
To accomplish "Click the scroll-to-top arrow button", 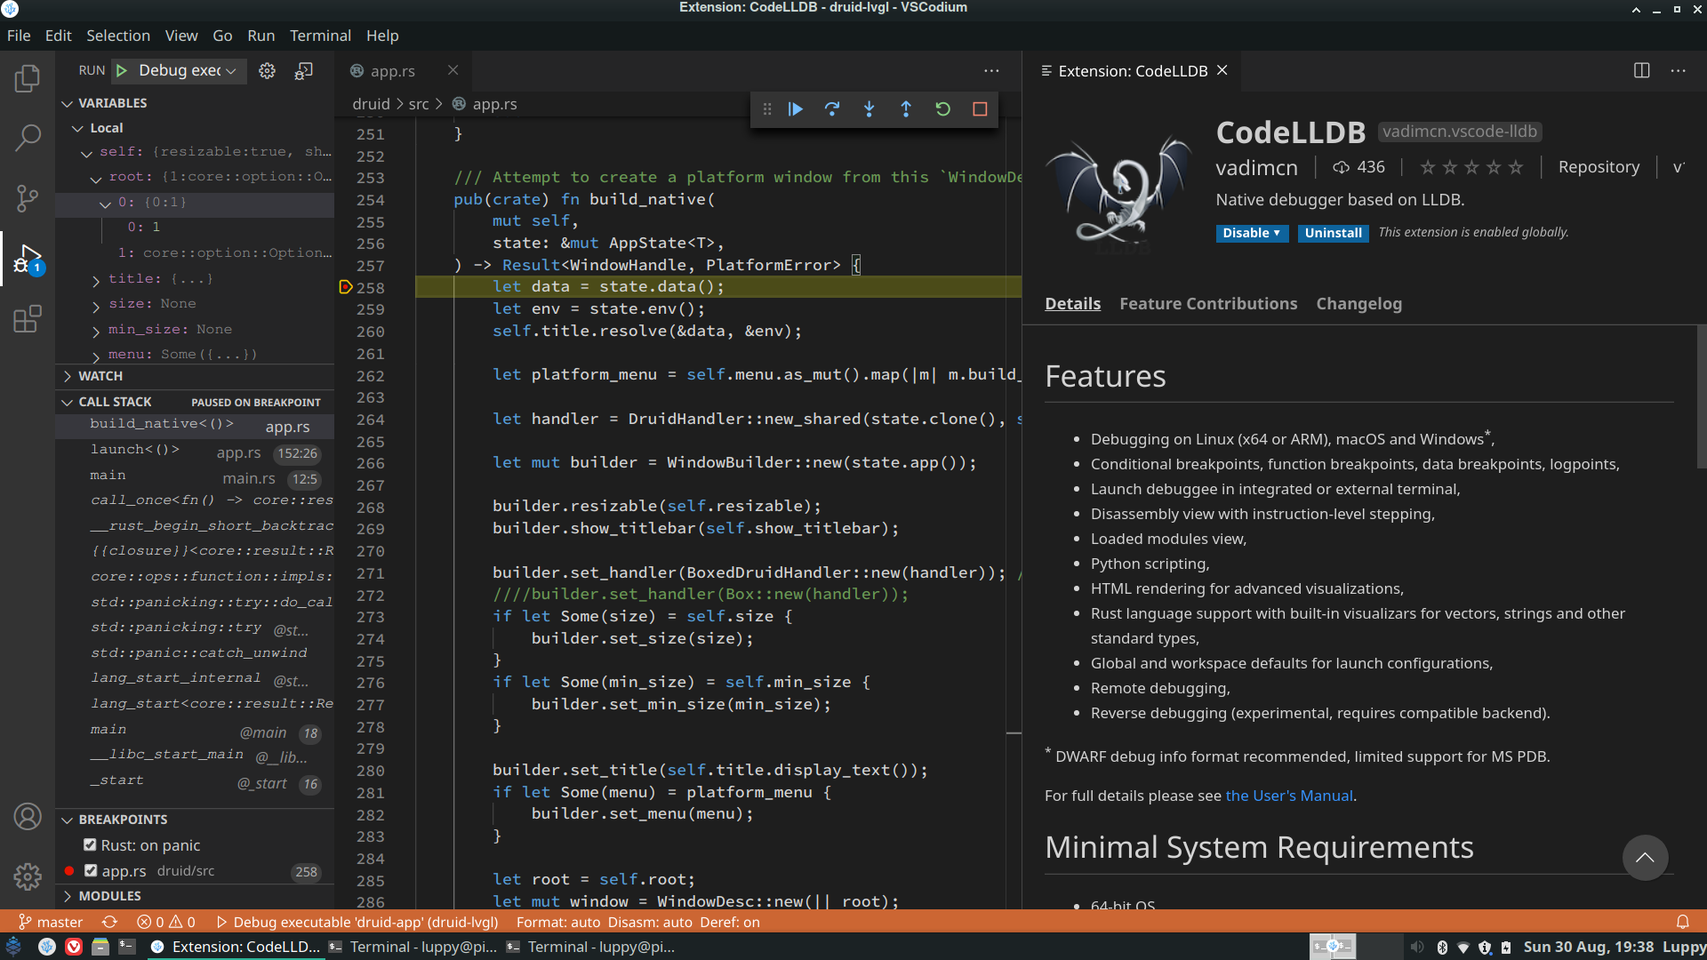I will (1644, 858).
